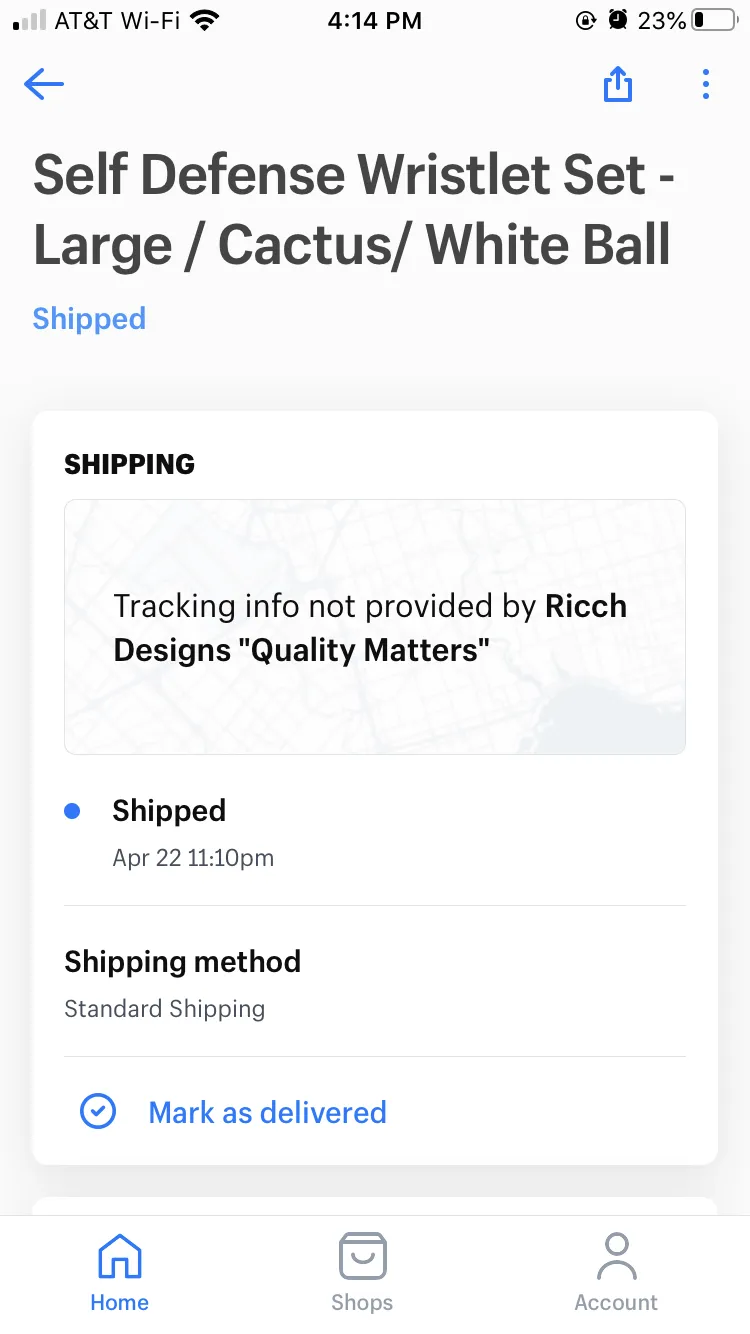Tap the Shipping method Standard Shipping row

[x=375, y=983]
